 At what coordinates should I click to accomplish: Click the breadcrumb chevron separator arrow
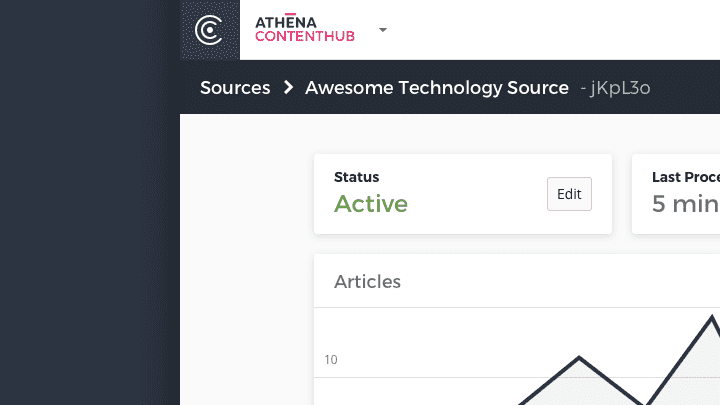(288, 88)
